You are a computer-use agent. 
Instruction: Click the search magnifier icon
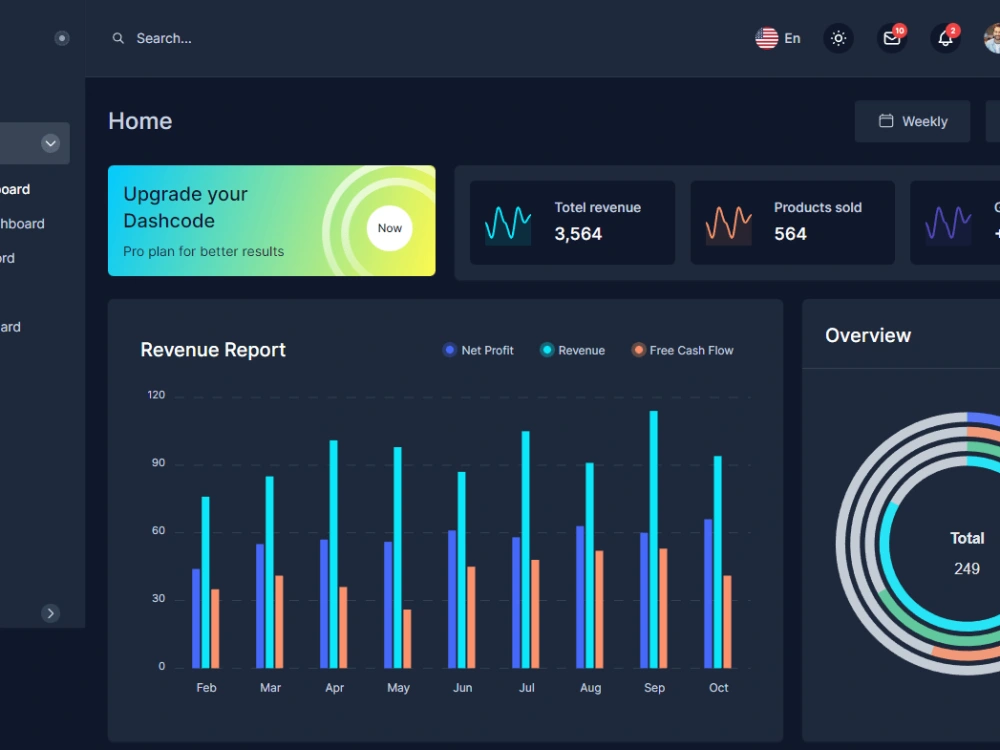pos(118,38)
